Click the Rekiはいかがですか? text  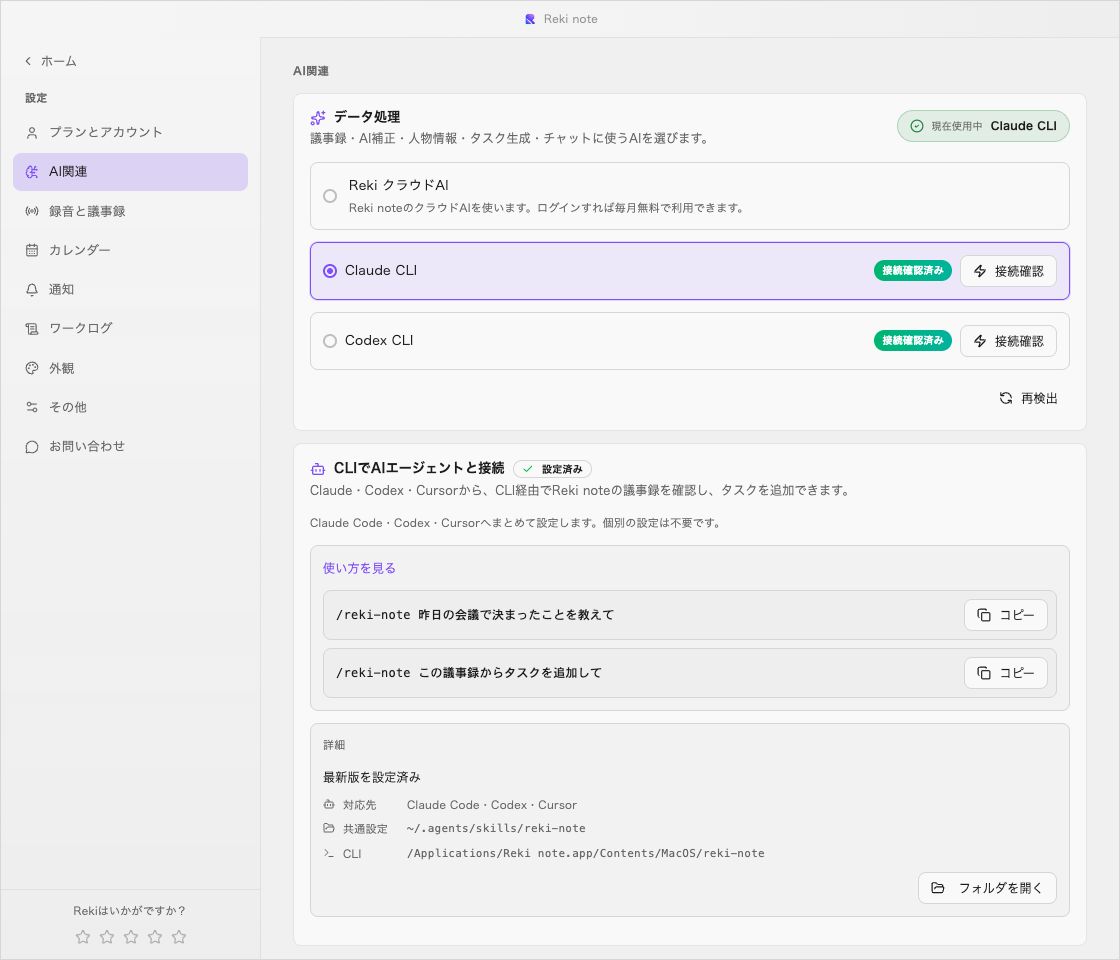(129, 911)
